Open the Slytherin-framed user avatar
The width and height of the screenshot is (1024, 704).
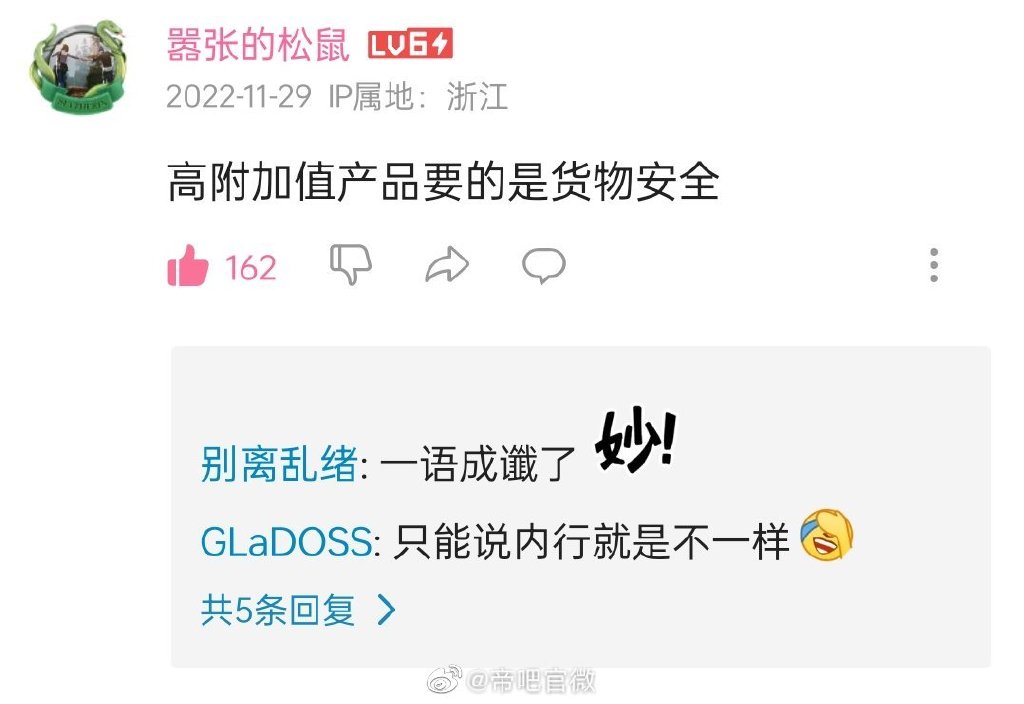point(77,65)
